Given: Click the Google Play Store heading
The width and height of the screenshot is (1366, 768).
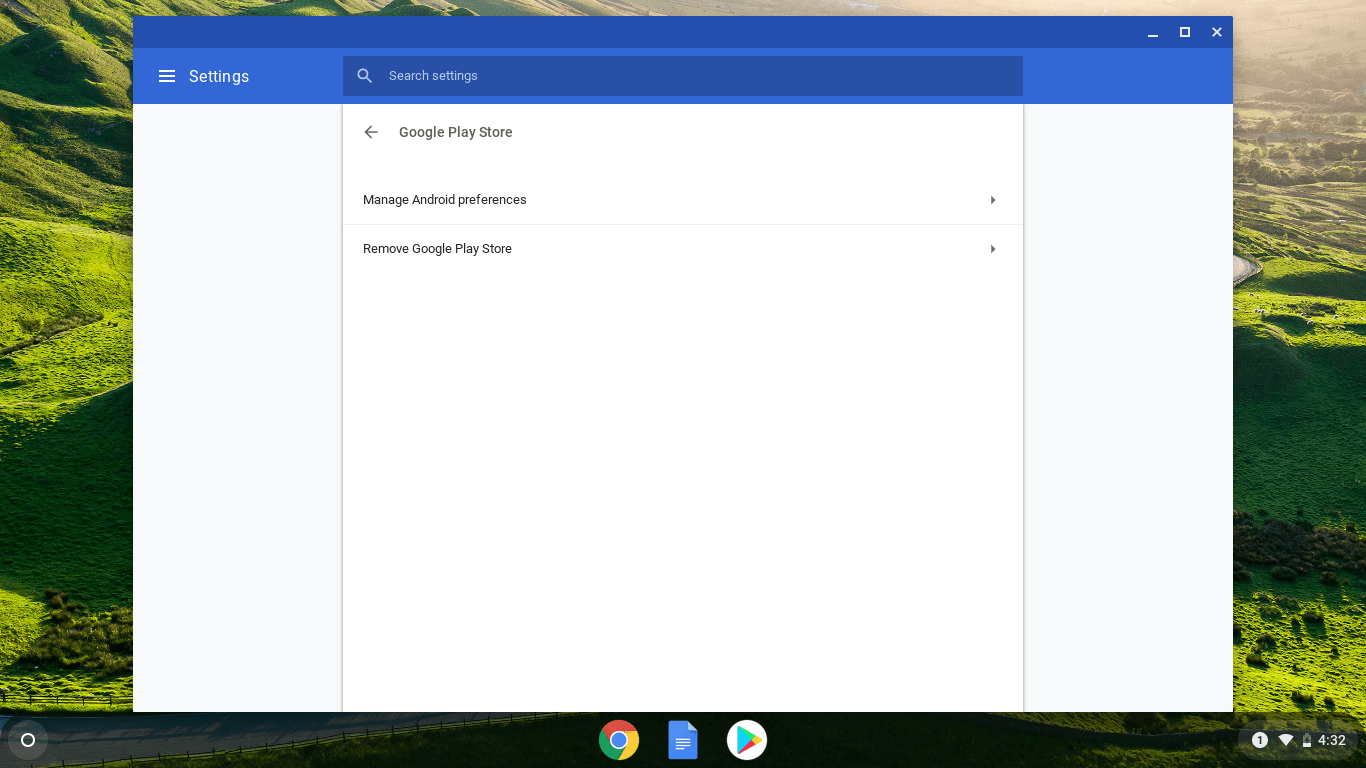Looking at the screenshot, I should pos(456,132).
